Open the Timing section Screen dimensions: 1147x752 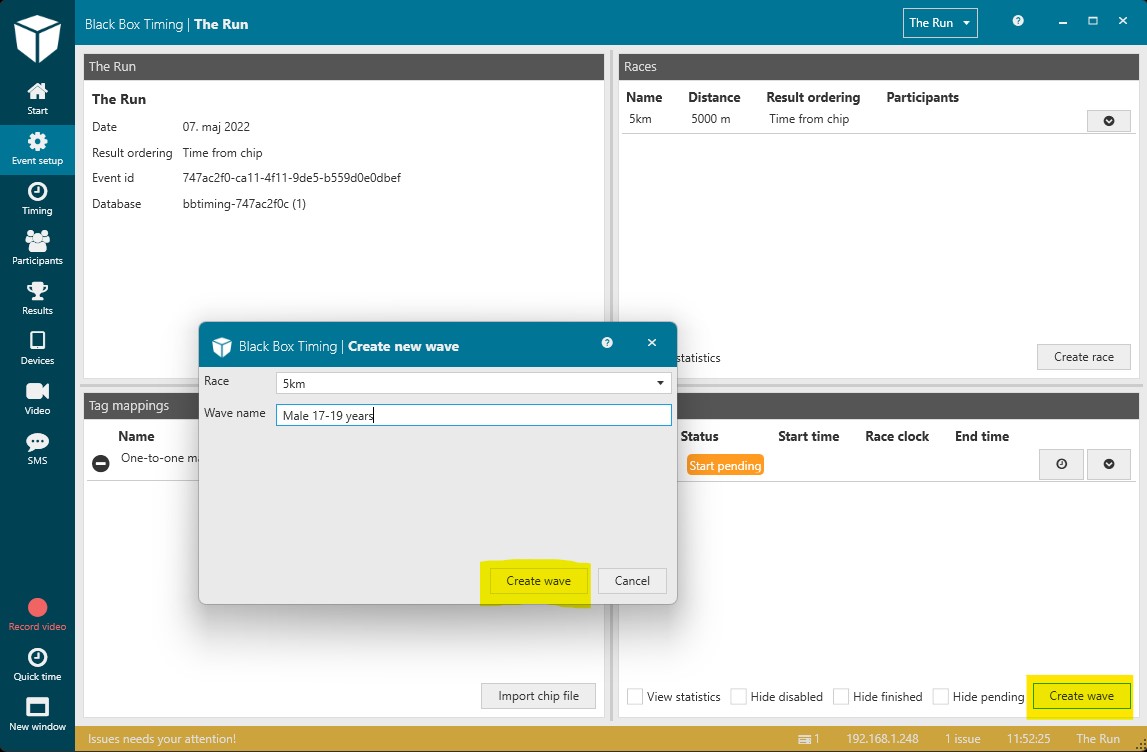tap(37, 199)
